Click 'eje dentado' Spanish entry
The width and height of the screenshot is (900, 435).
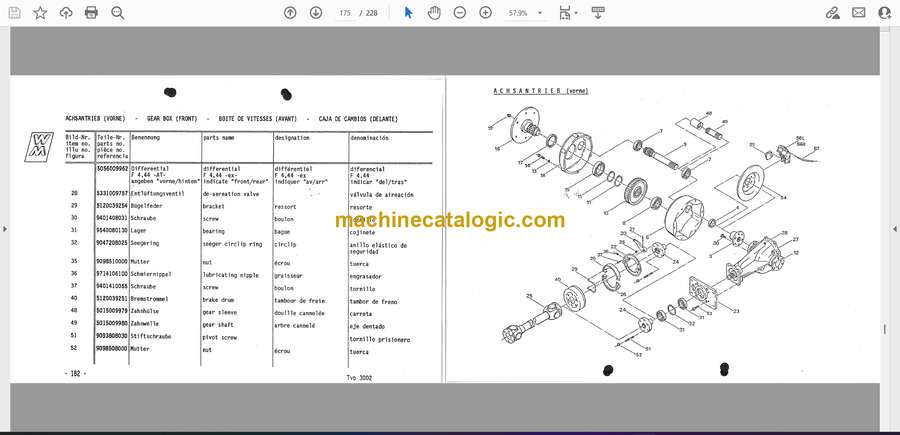[367, 327]
